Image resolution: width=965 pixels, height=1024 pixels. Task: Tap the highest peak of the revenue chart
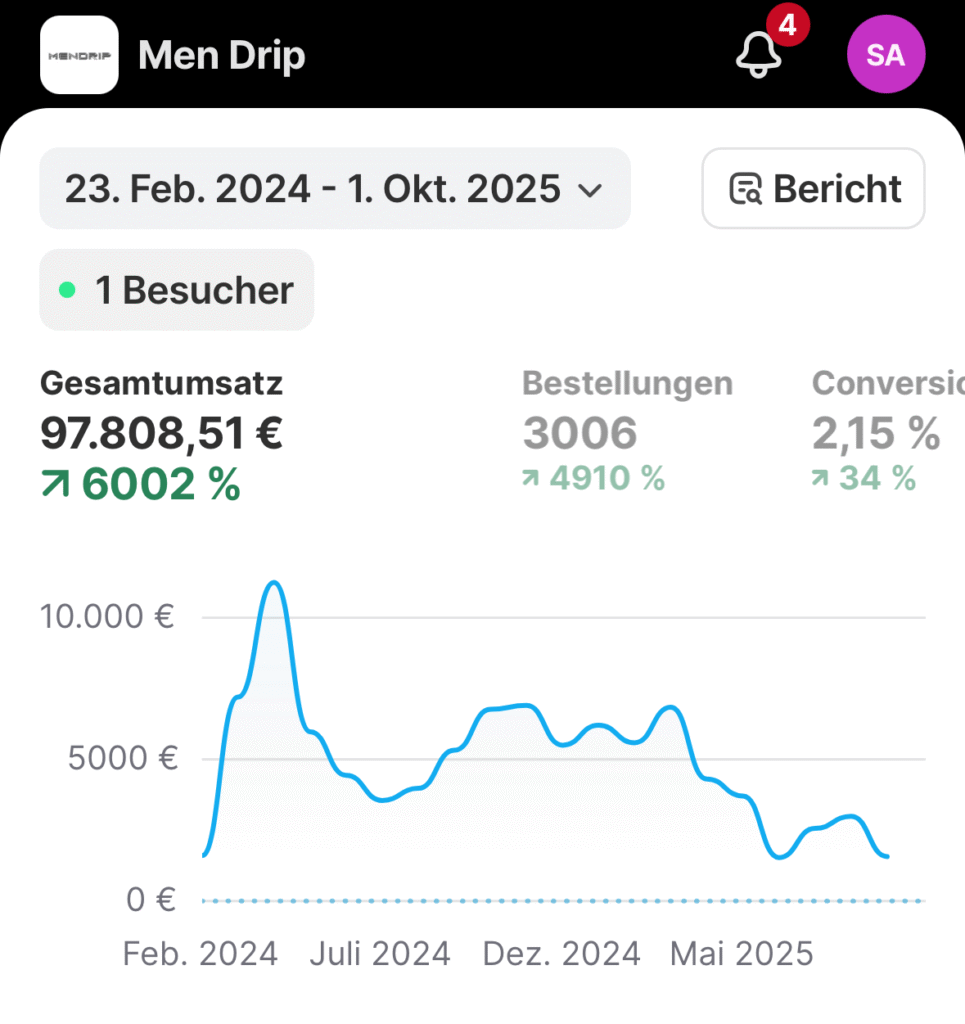[x=273, y=583]
